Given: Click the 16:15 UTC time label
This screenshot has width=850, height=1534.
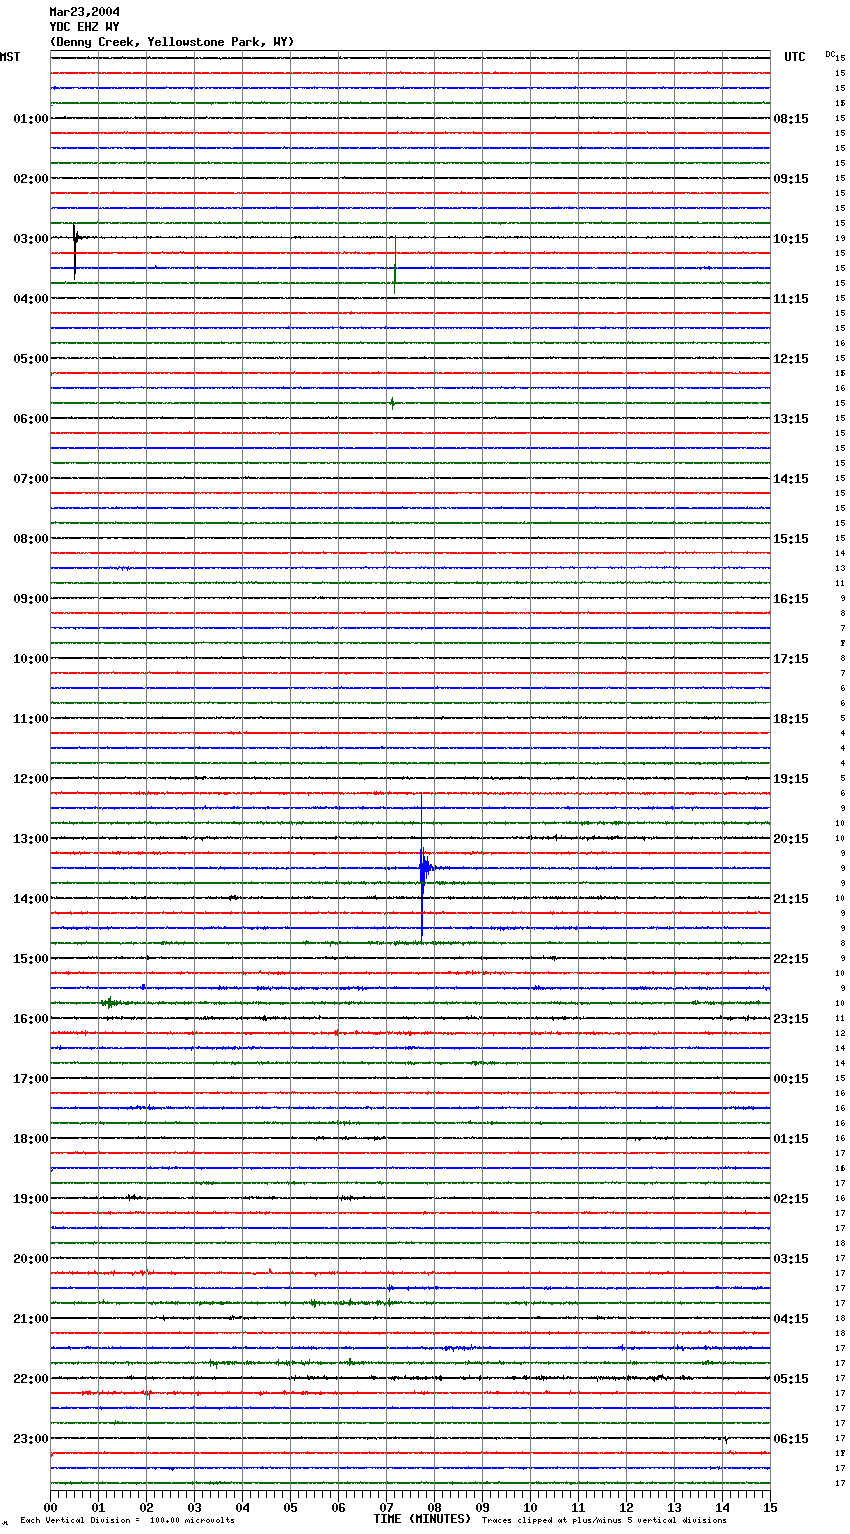Looking at the screenshot, I should click(x=791, y=599).
